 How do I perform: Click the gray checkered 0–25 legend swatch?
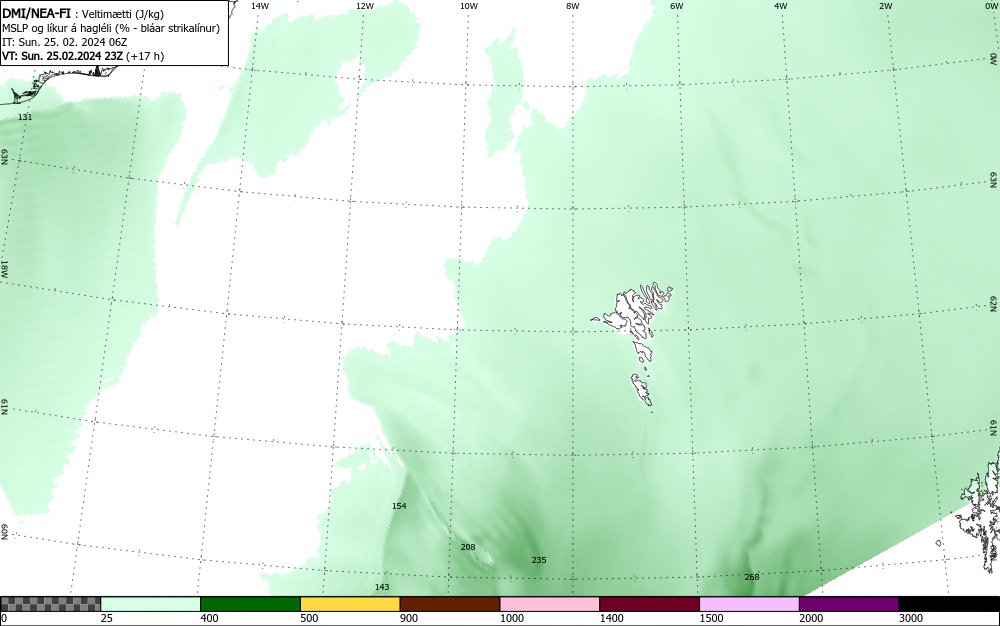click(x=50, y=604)
